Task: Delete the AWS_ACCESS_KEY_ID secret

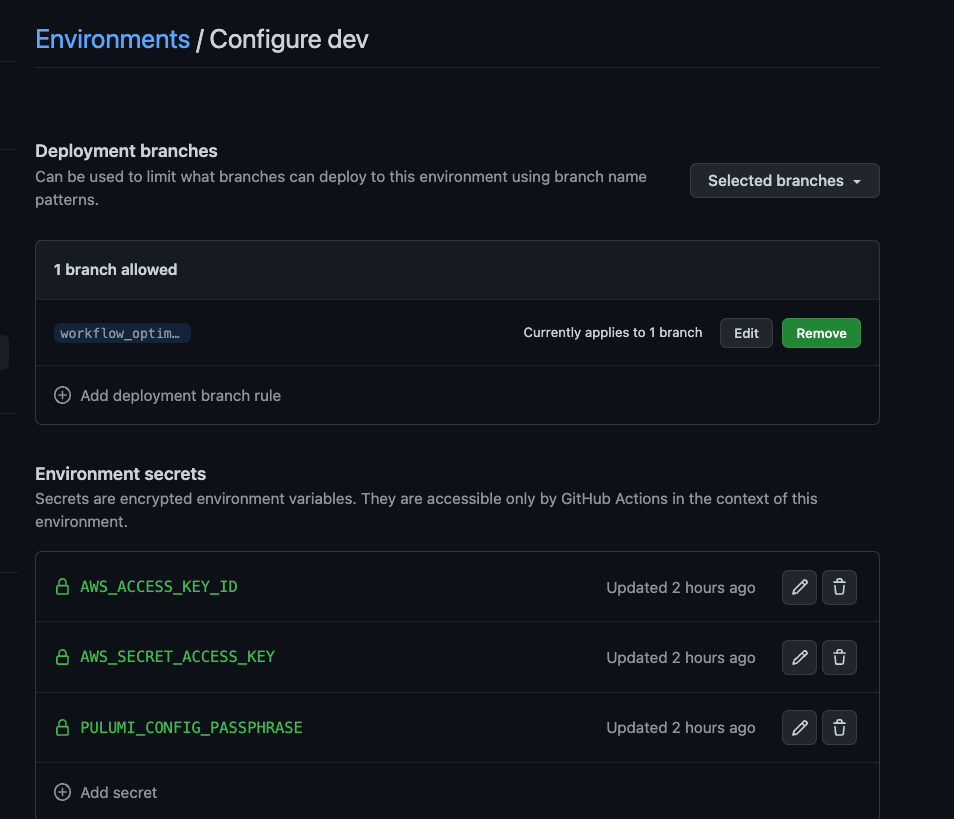Action: pos(839,587)
